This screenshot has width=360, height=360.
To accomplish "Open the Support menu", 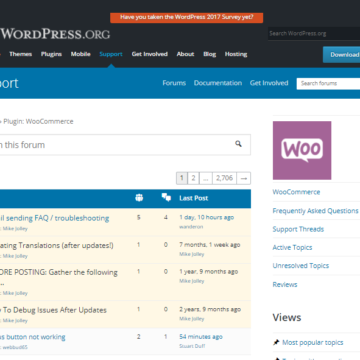I will (x=111, y=54).
